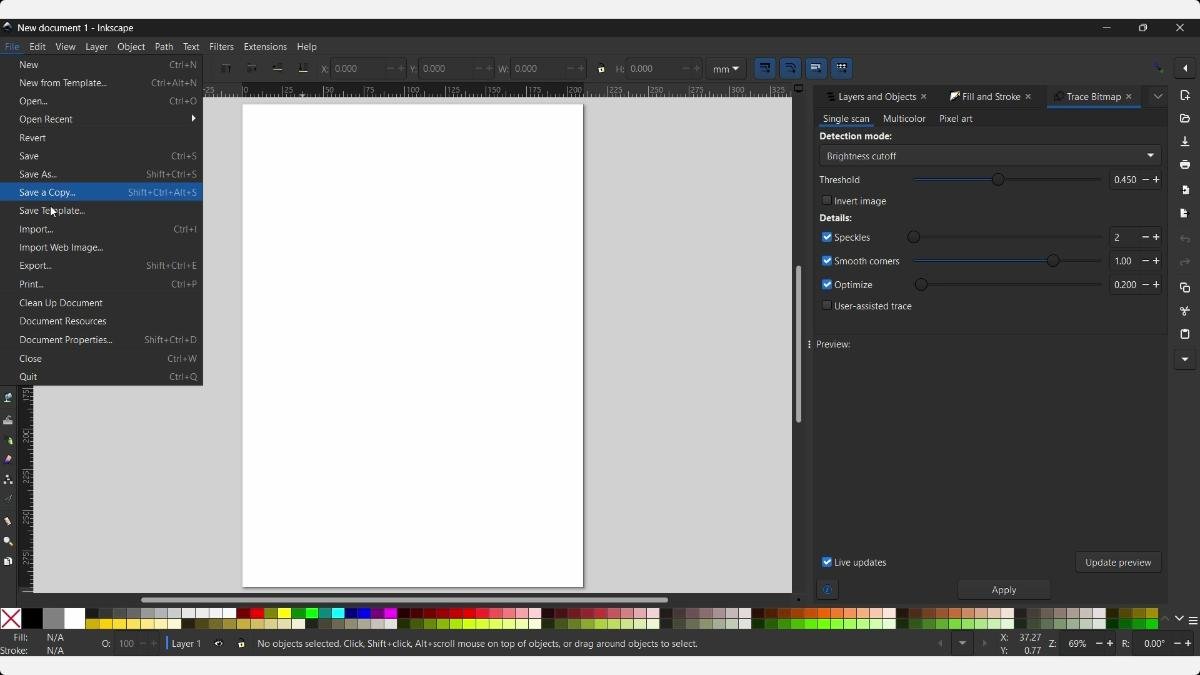Click the Cut scissors icon
The image size is (1200, 675).
pyautogui.click(x=1185, y=311)
